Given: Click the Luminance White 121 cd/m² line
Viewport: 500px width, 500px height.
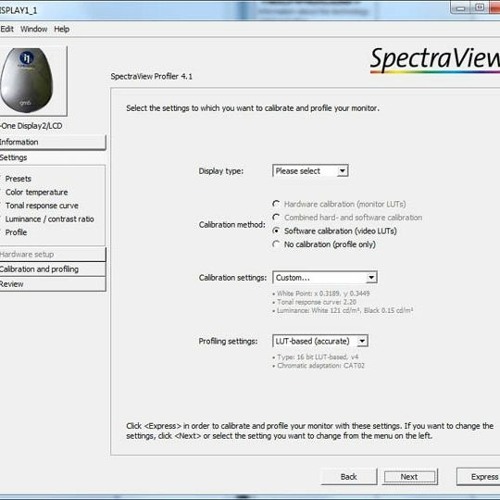Looking at the screenshot, I should tap(343, 310).
